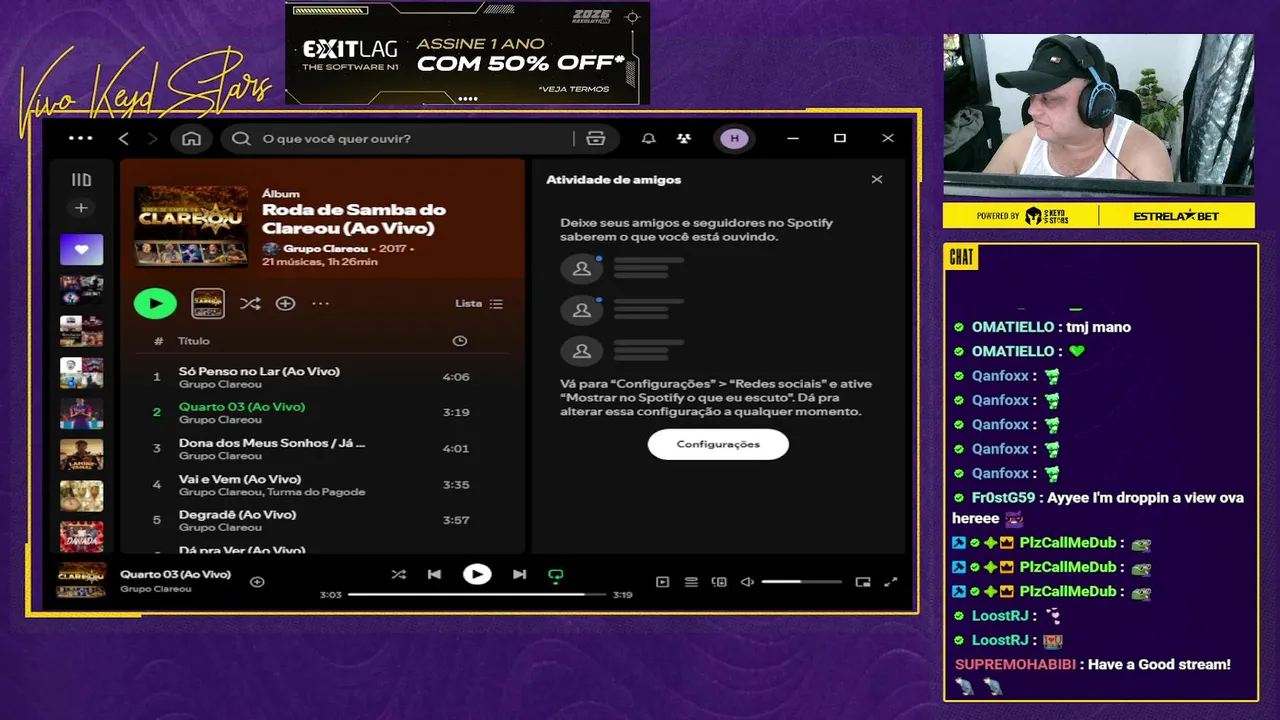This screenshot has width=1280, height=720.
Task: Click track duration '4:06'
Action: 456,377
